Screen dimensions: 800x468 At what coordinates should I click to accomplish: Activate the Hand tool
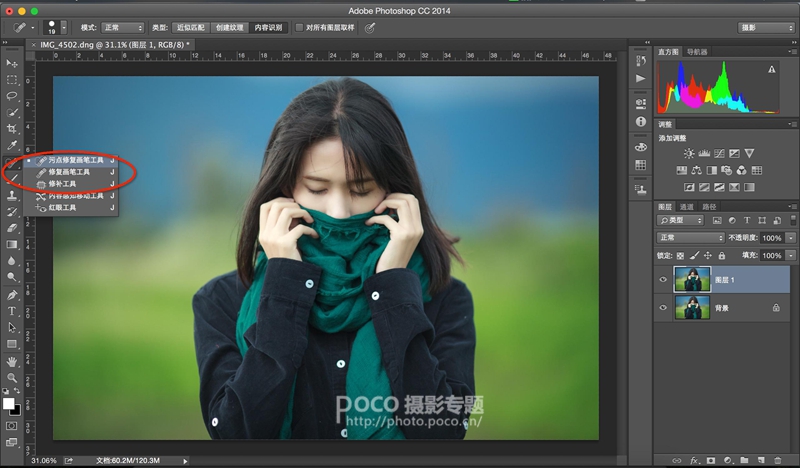pos(12,360)
